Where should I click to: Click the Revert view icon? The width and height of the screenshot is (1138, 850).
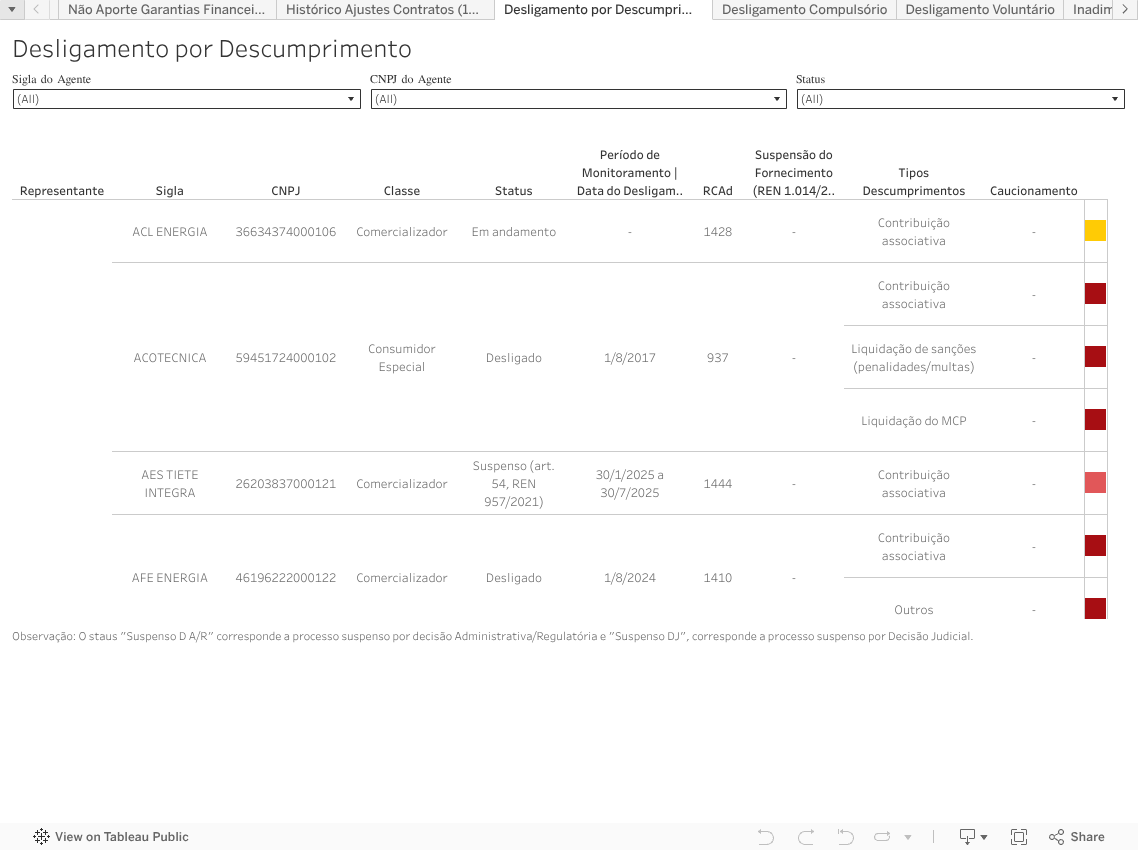[x=845, y=837]
